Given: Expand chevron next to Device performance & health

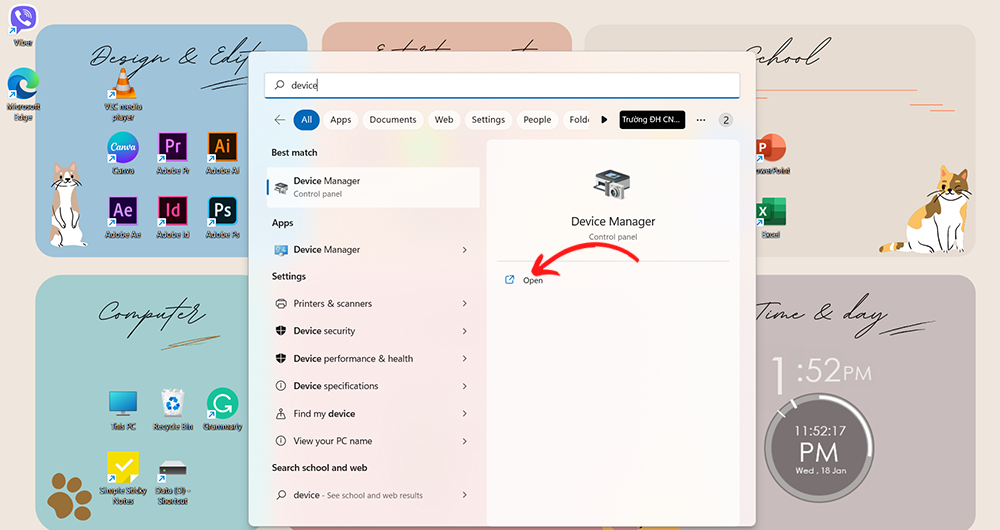Looking at the screenshot, I should 464,358.
